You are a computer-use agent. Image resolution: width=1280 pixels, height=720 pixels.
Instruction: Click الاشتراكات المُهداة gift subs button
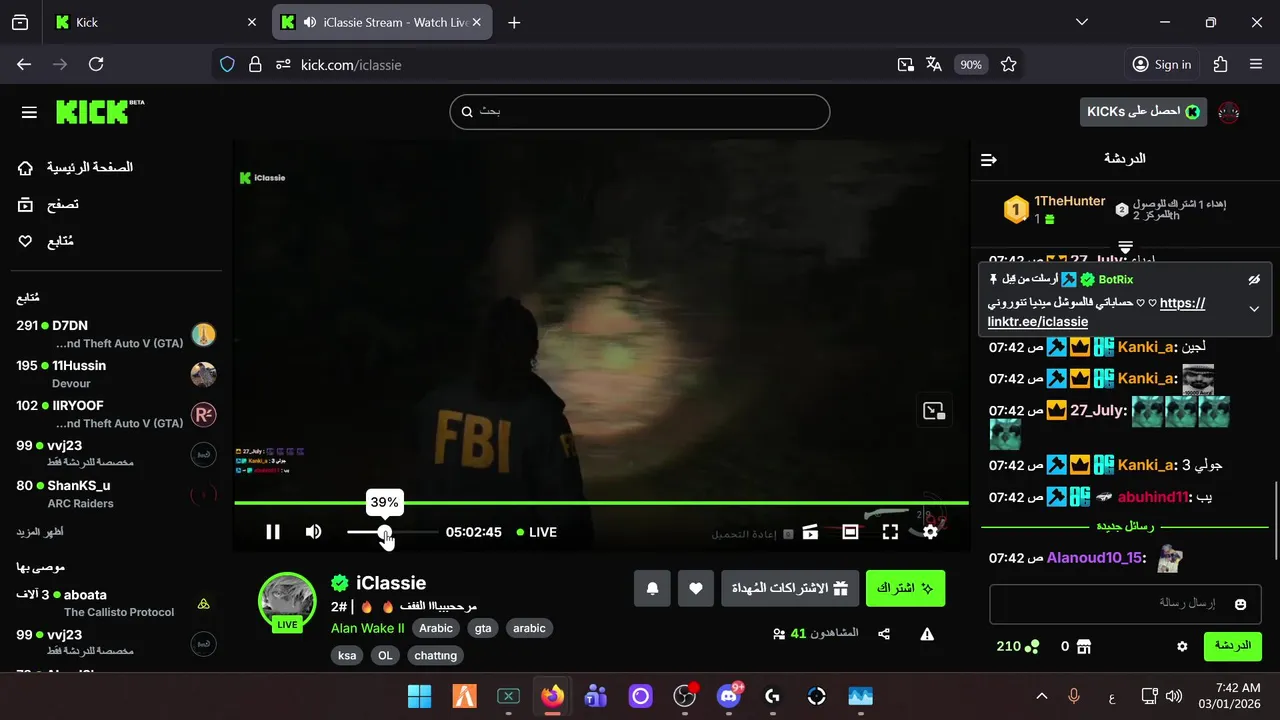[x=790, y=589]
